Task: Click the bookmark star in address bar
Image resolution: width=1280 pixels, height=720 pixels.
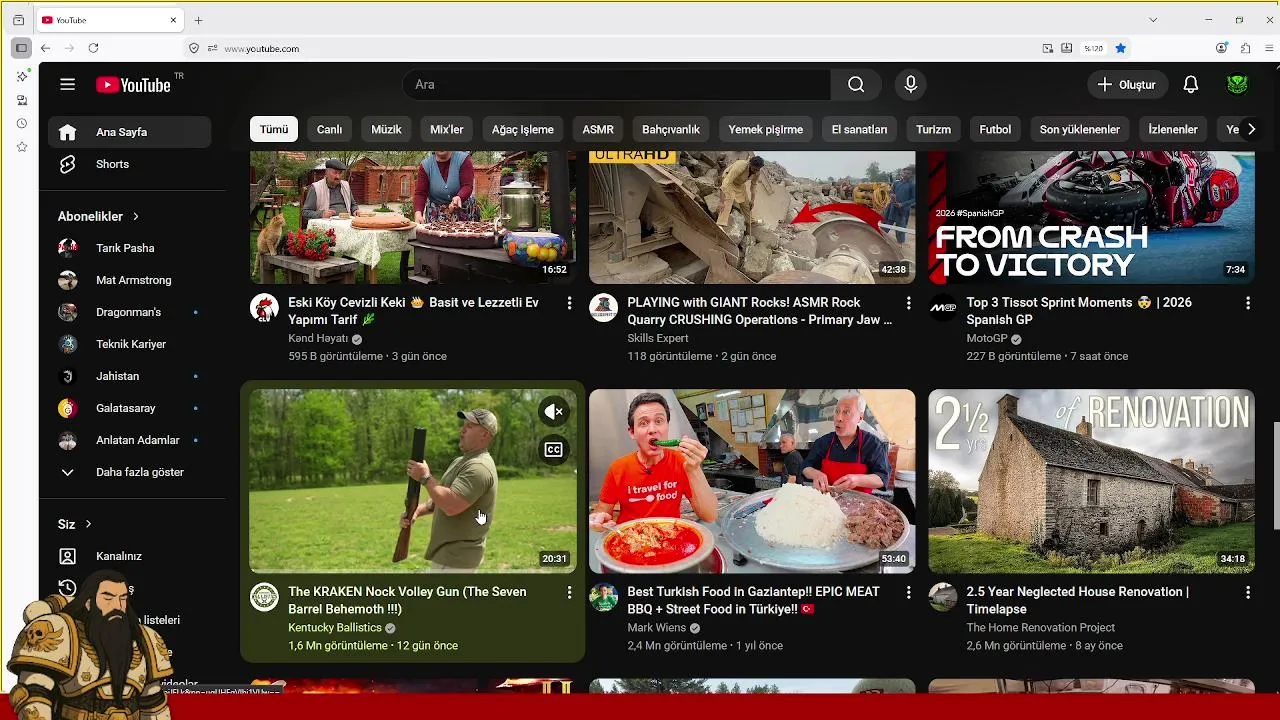Action: point(1120,48)
